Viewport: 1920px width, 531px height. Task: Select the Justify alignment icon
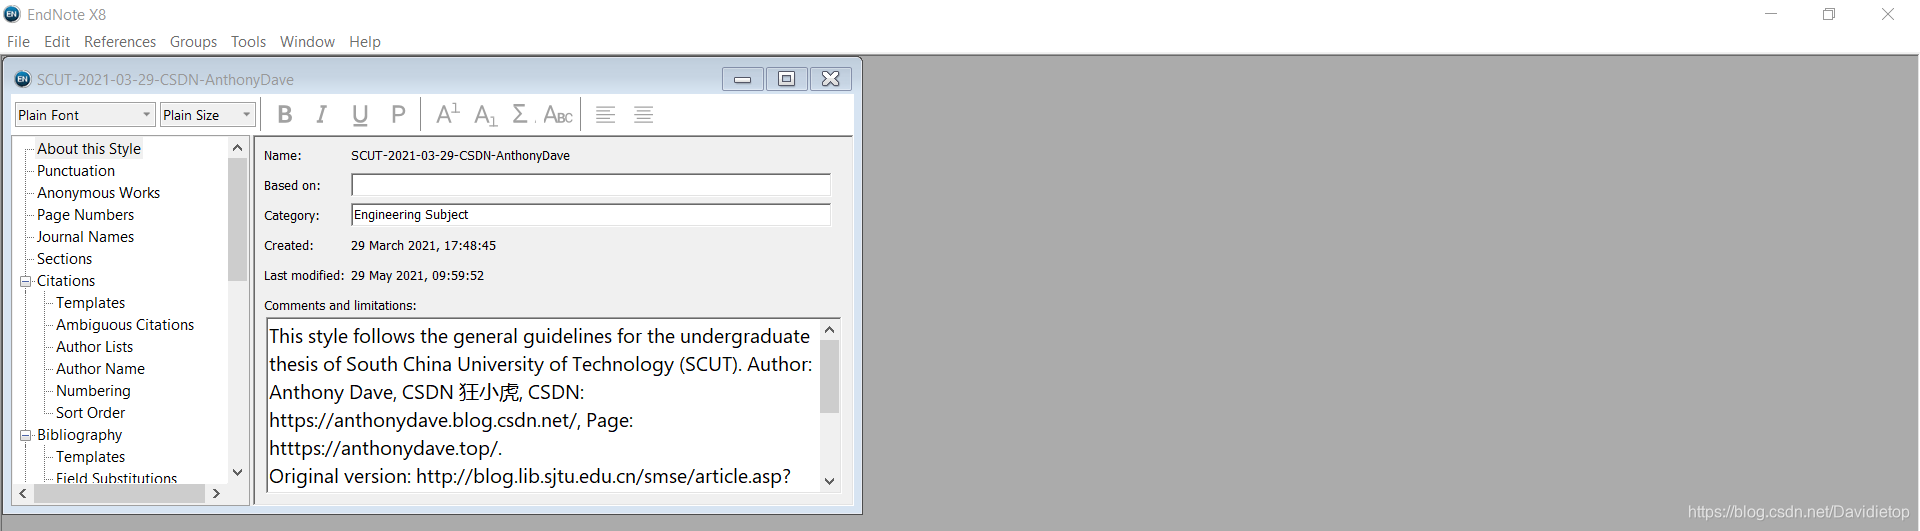(x=644, y=115)
